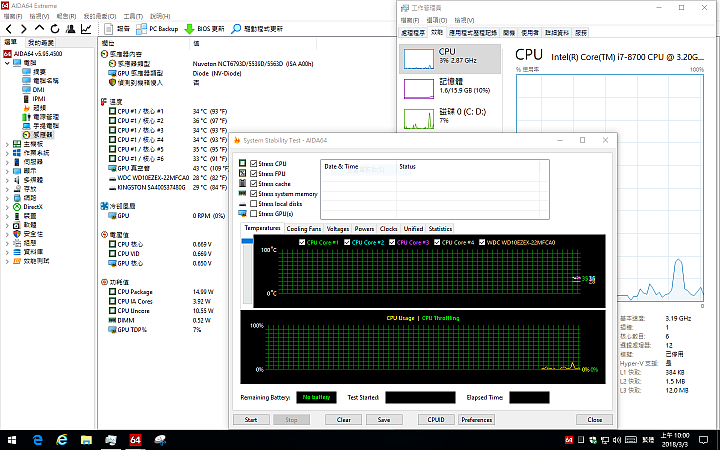Click the green BIOS update arrow
This screenshot has height=450, width=720.
click(189, 29)
